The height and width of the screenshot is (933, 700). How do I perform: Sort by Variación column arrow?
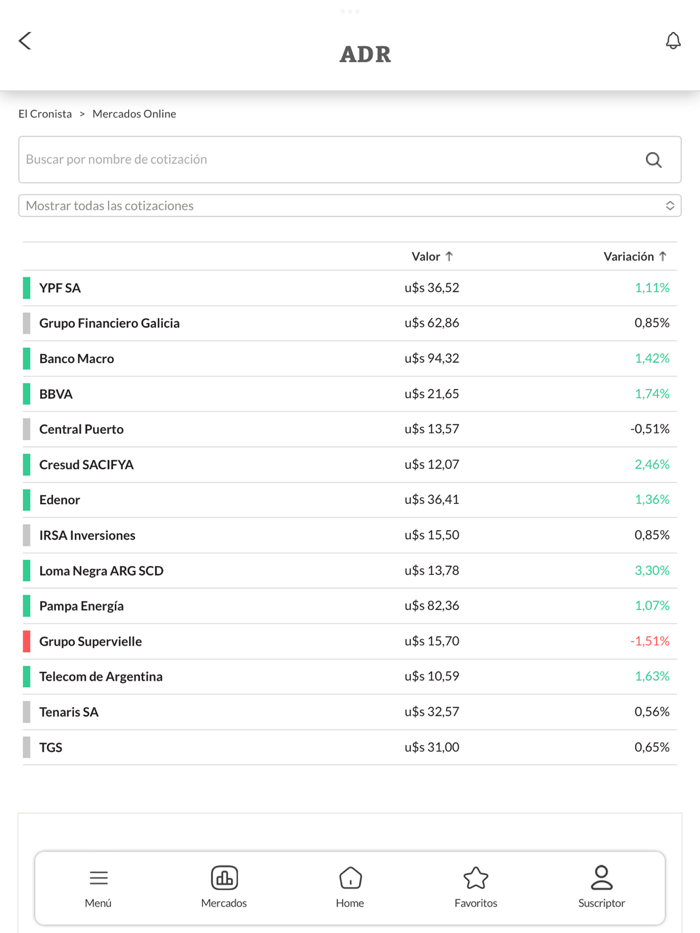coord(662,257)
